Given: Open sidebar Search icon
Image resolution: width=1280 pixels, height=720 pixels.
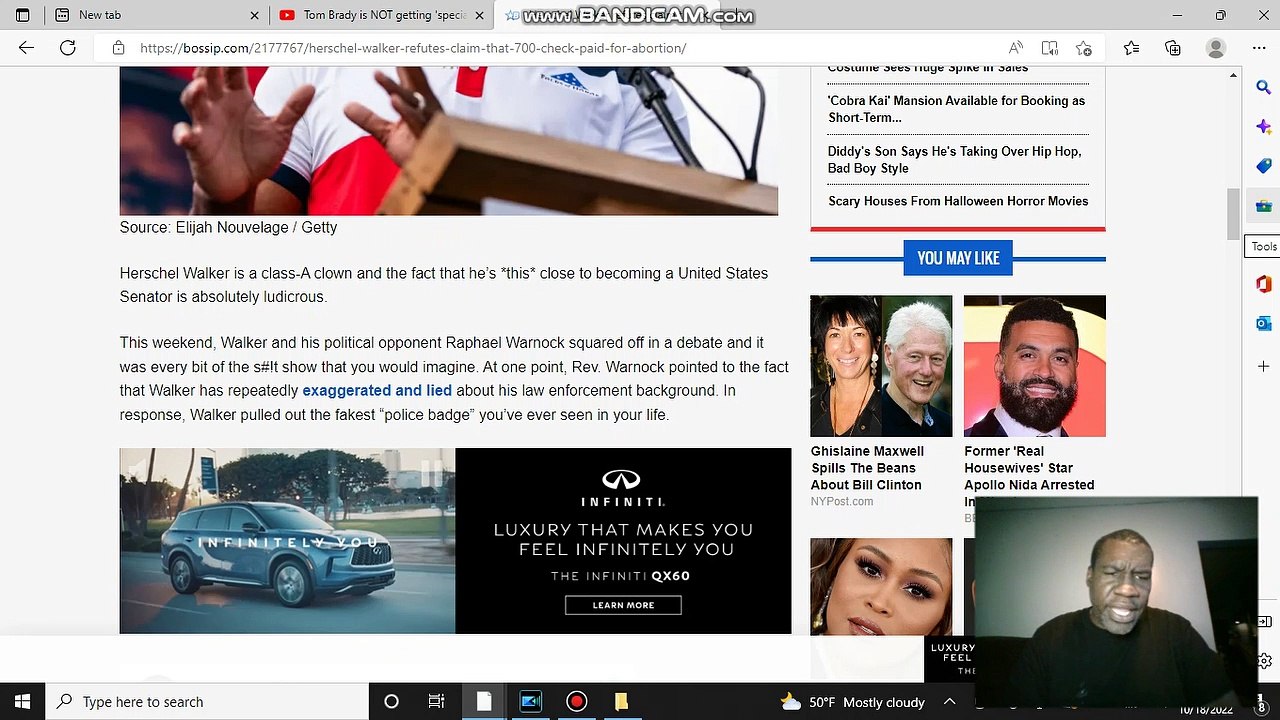Looking at the screenshot, I should [x=1263, y=87].
